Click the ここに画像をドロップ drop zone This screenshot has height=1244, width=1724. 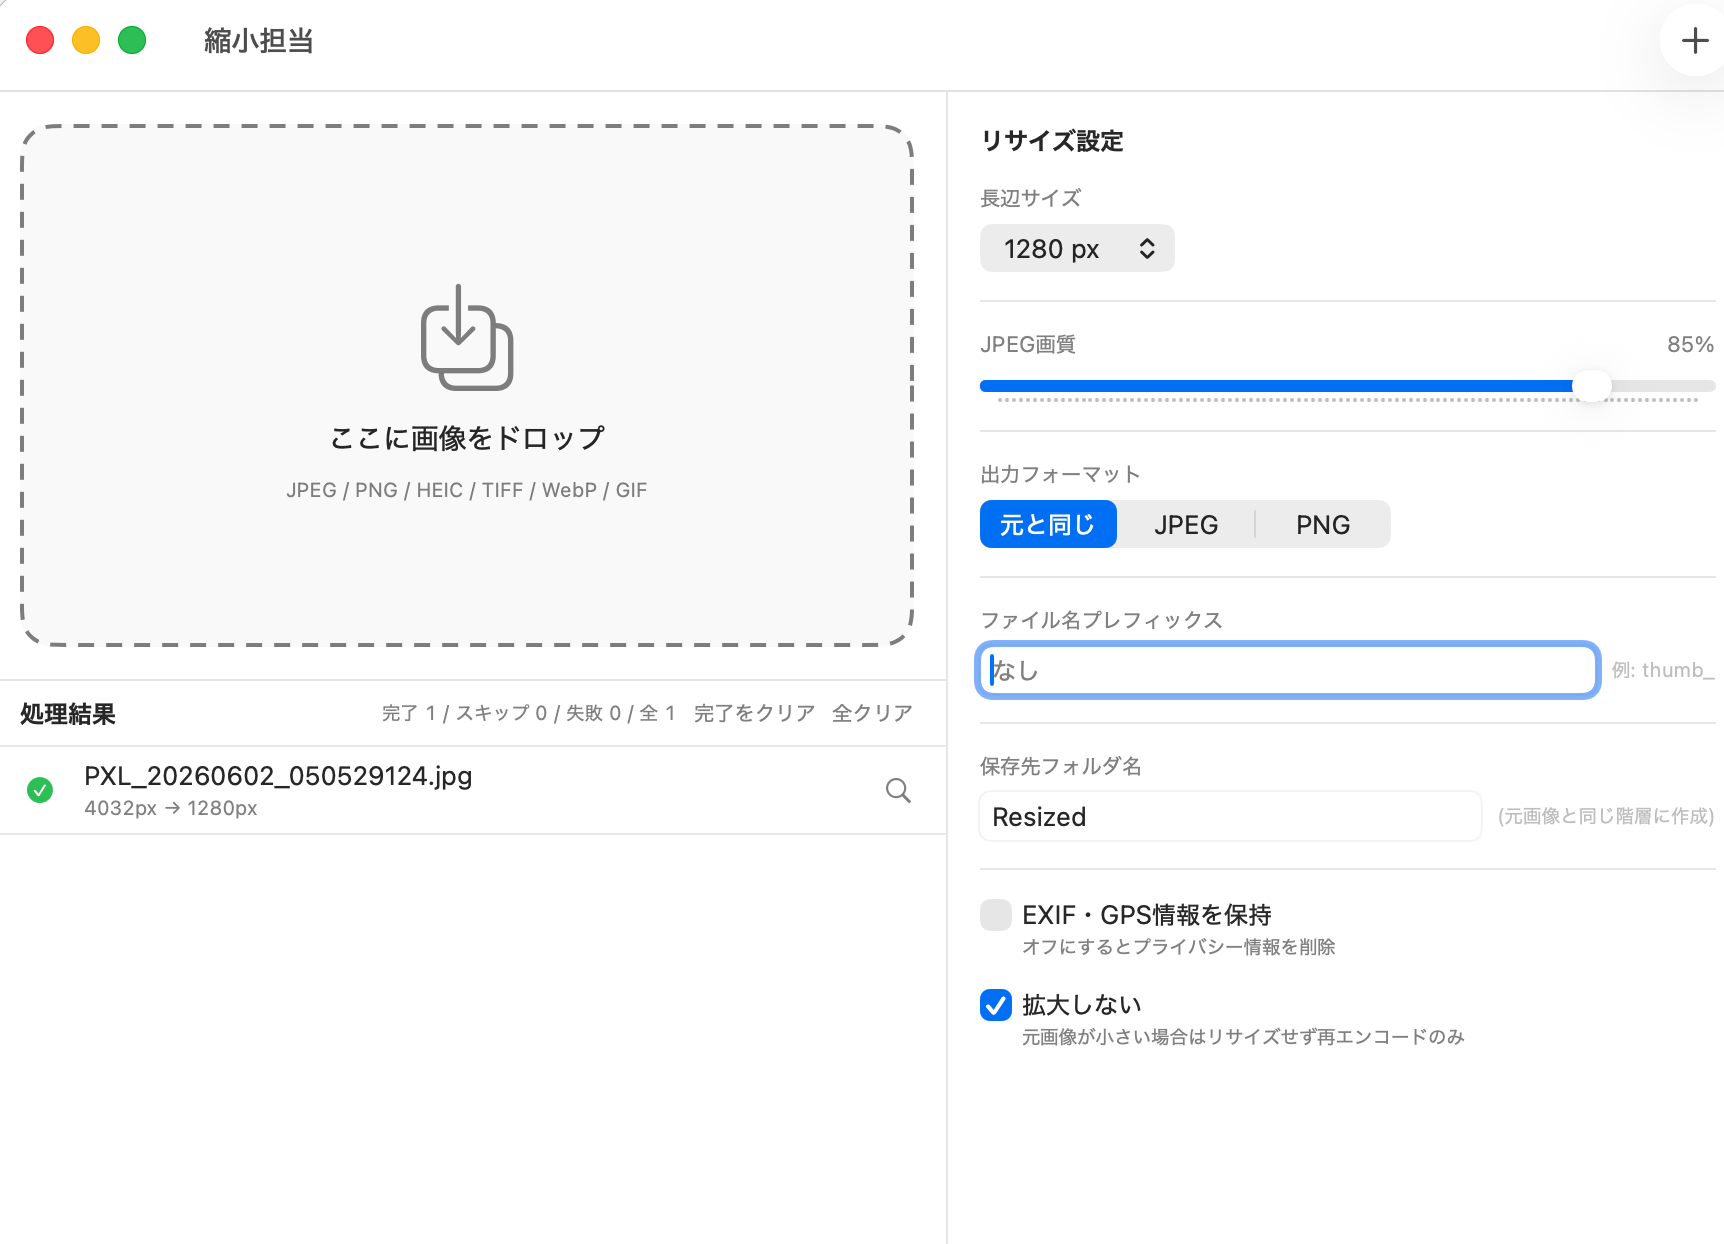pyautogui.click(x=467, y=386)
